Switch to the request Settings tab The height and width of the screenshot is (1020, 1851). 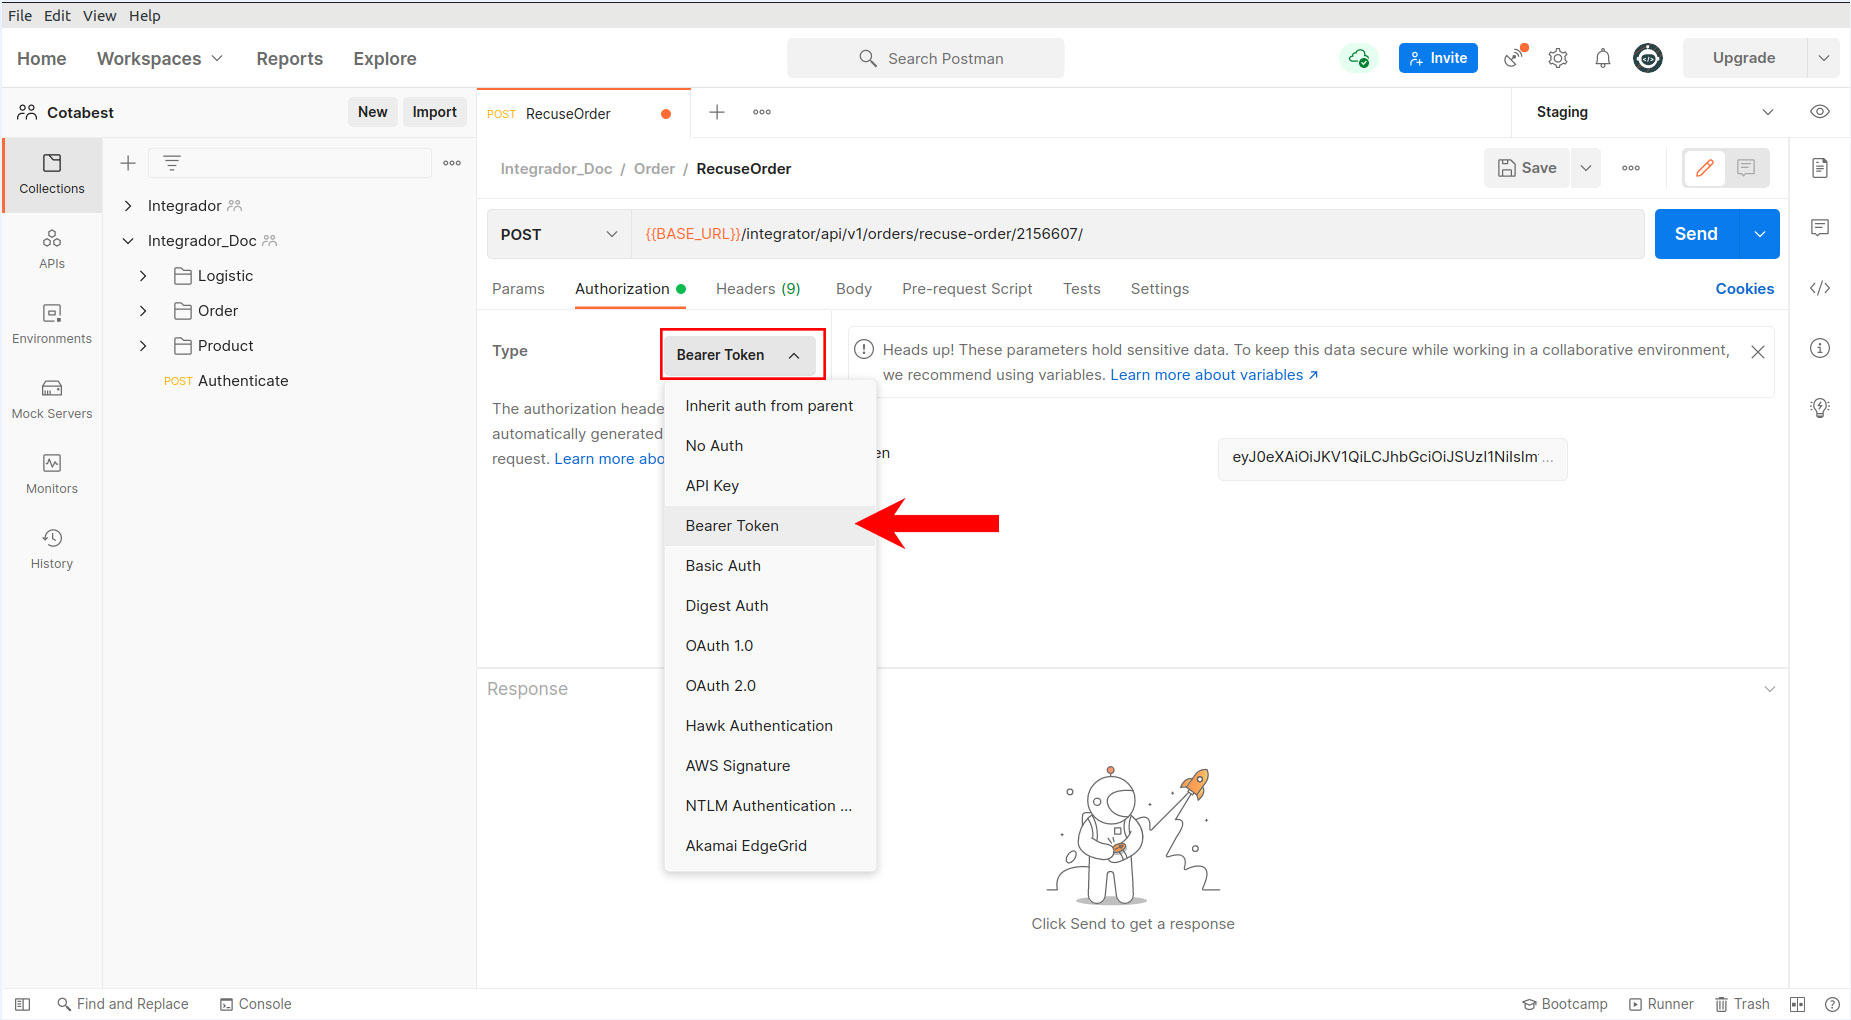(1160, 289)
